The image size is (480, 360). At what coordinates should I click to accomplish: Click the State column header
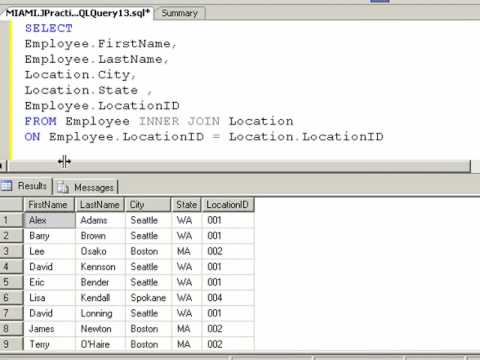tap(186, 205)
